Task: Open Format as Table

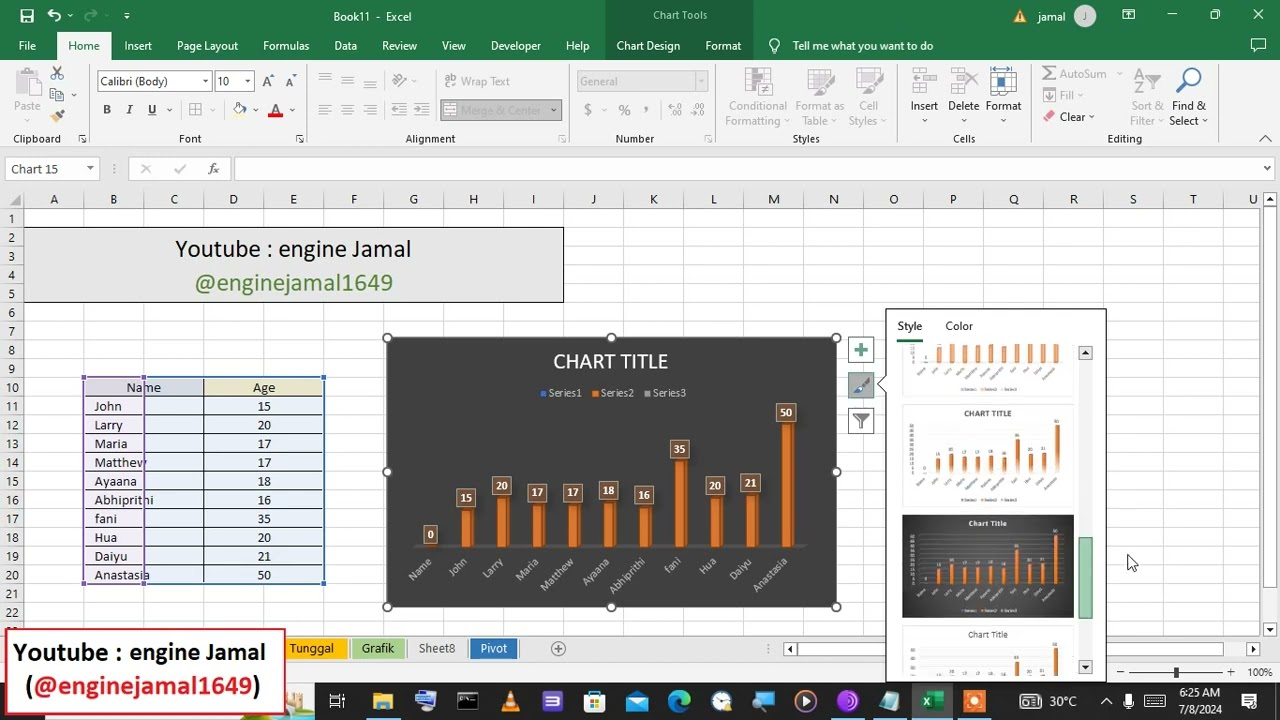Action: click(819, 97)
